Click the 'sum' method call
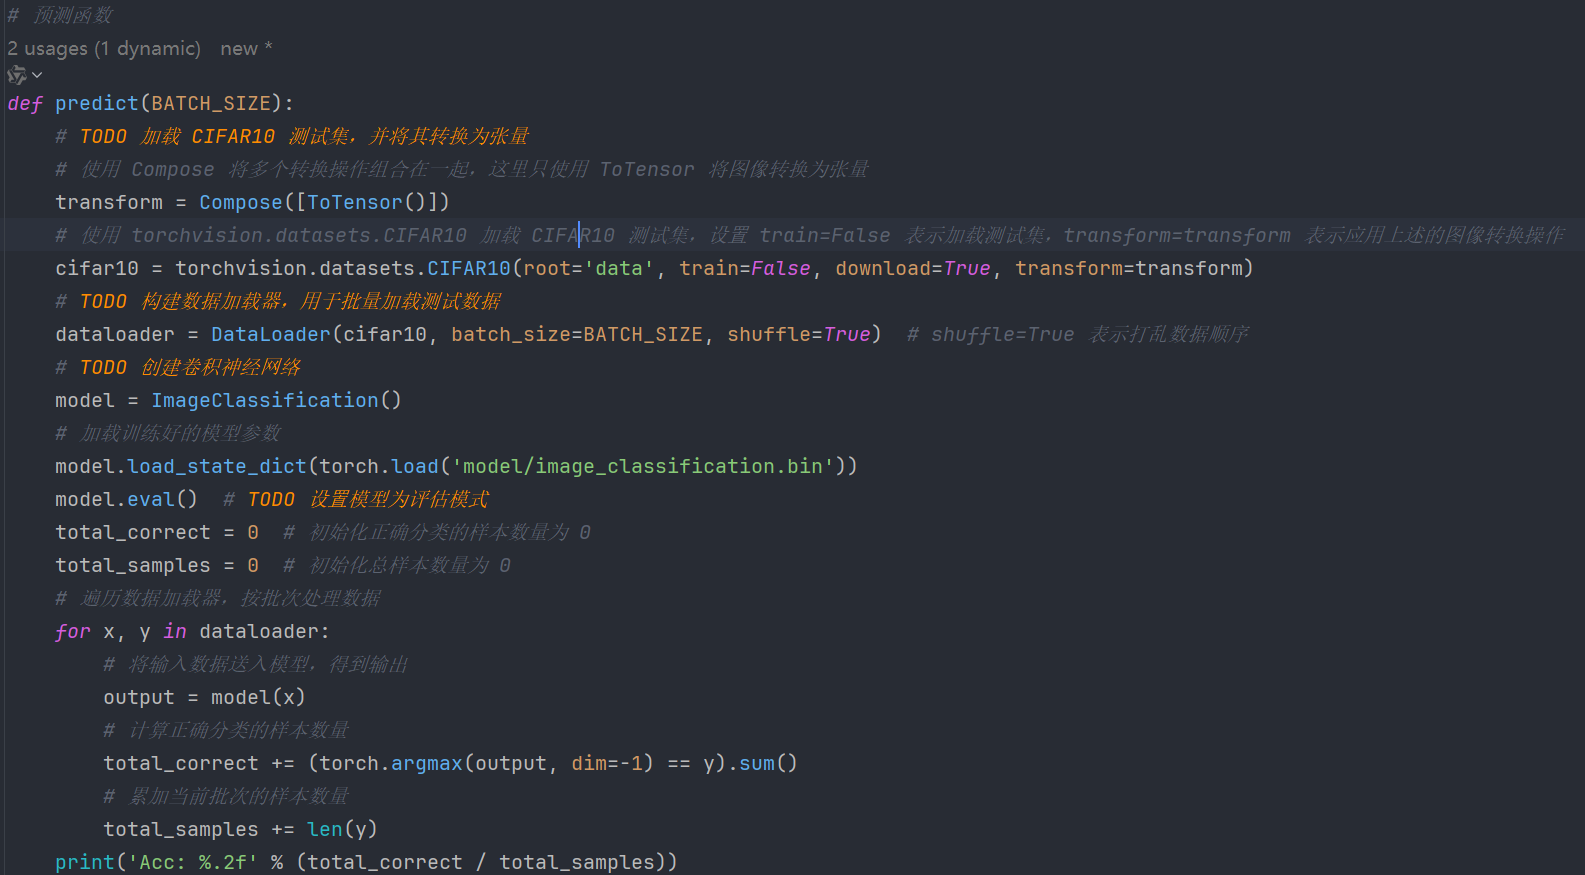Image resolution: width=1585 pixels, height=875 pixels. pyautogui.click(x=757, y=763)
